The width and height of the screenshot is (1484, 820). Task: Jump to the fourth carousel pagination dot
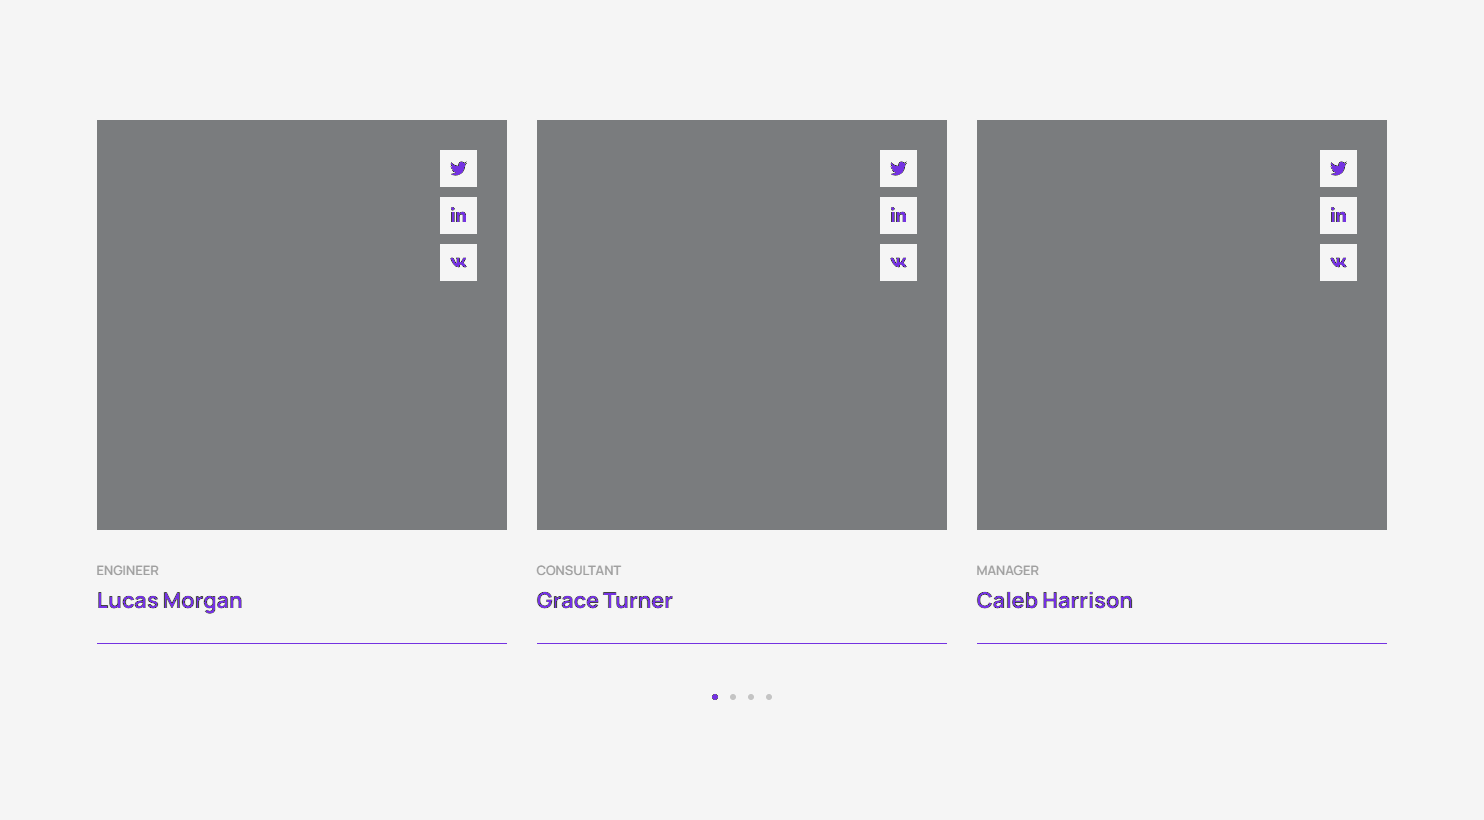(769, 697)
